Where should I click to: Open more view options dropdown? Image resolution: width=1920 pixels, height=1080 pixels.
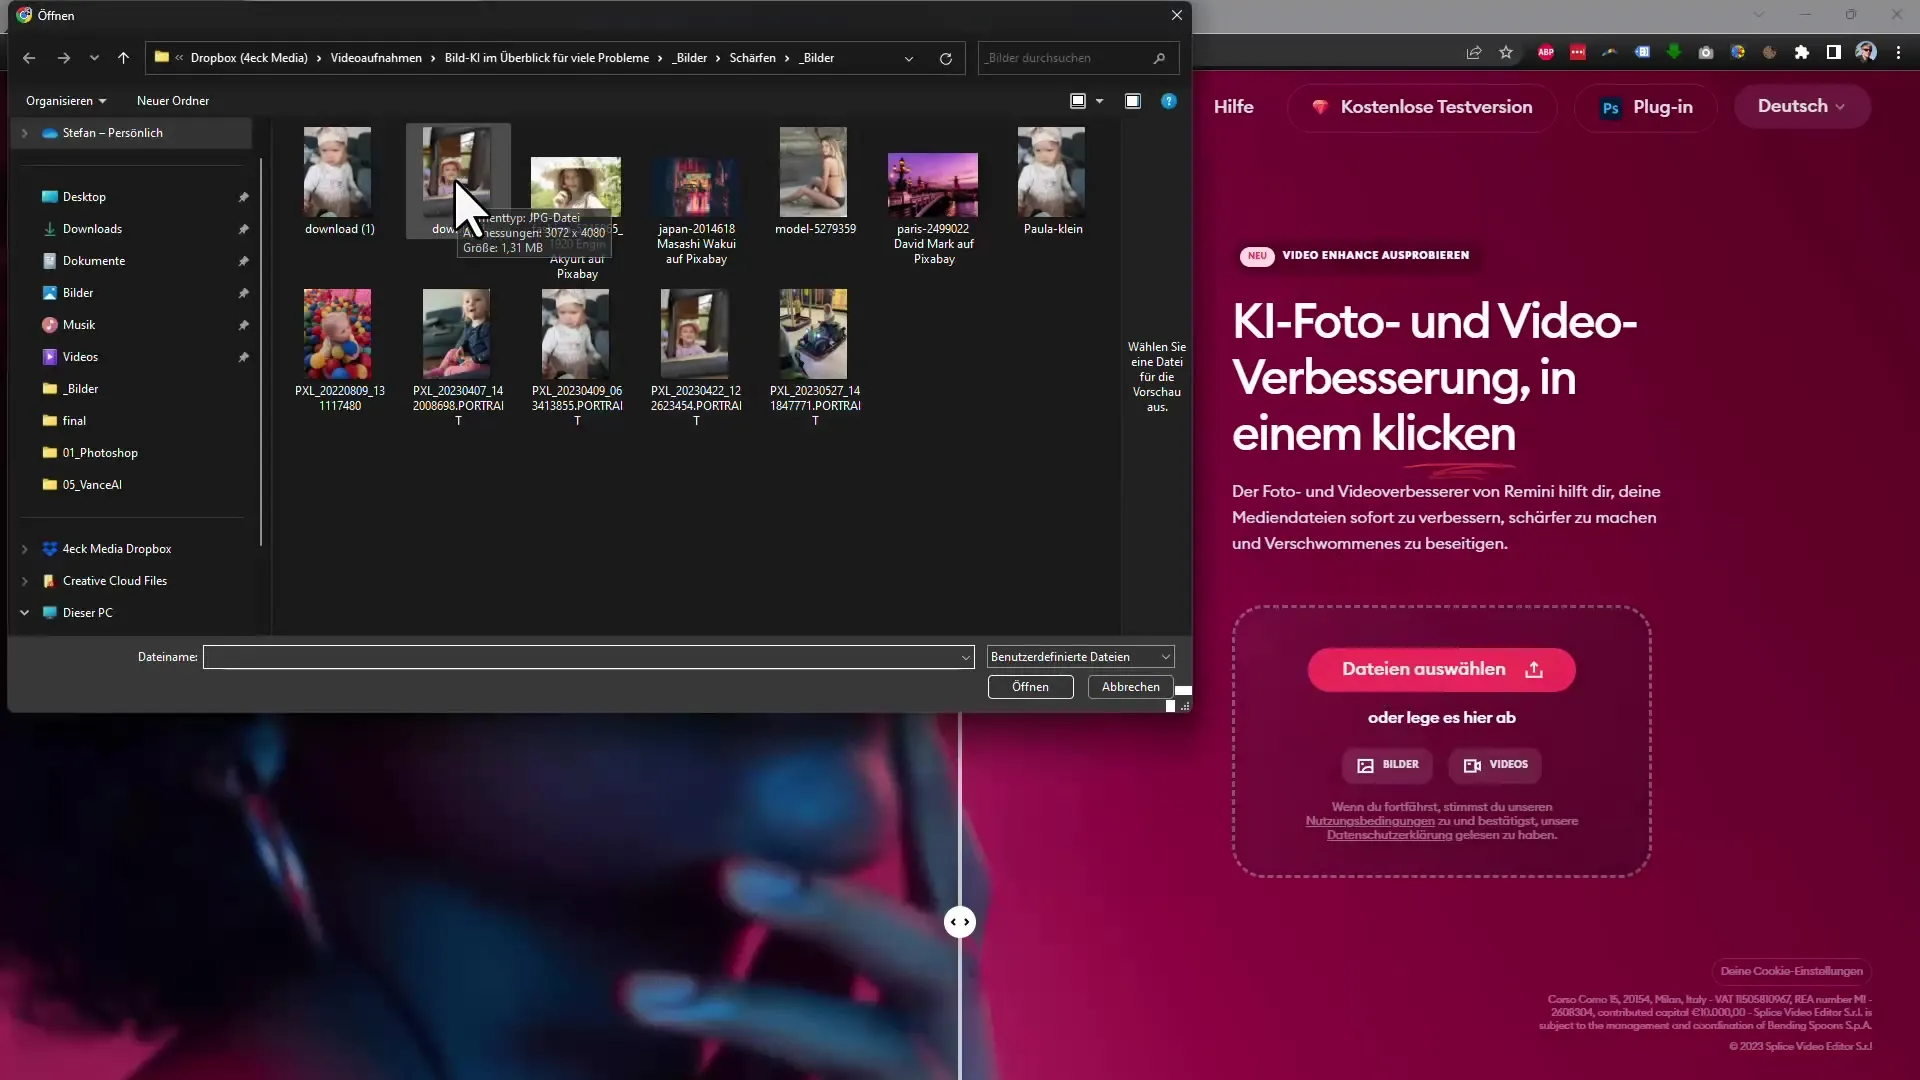[1099, 101]
